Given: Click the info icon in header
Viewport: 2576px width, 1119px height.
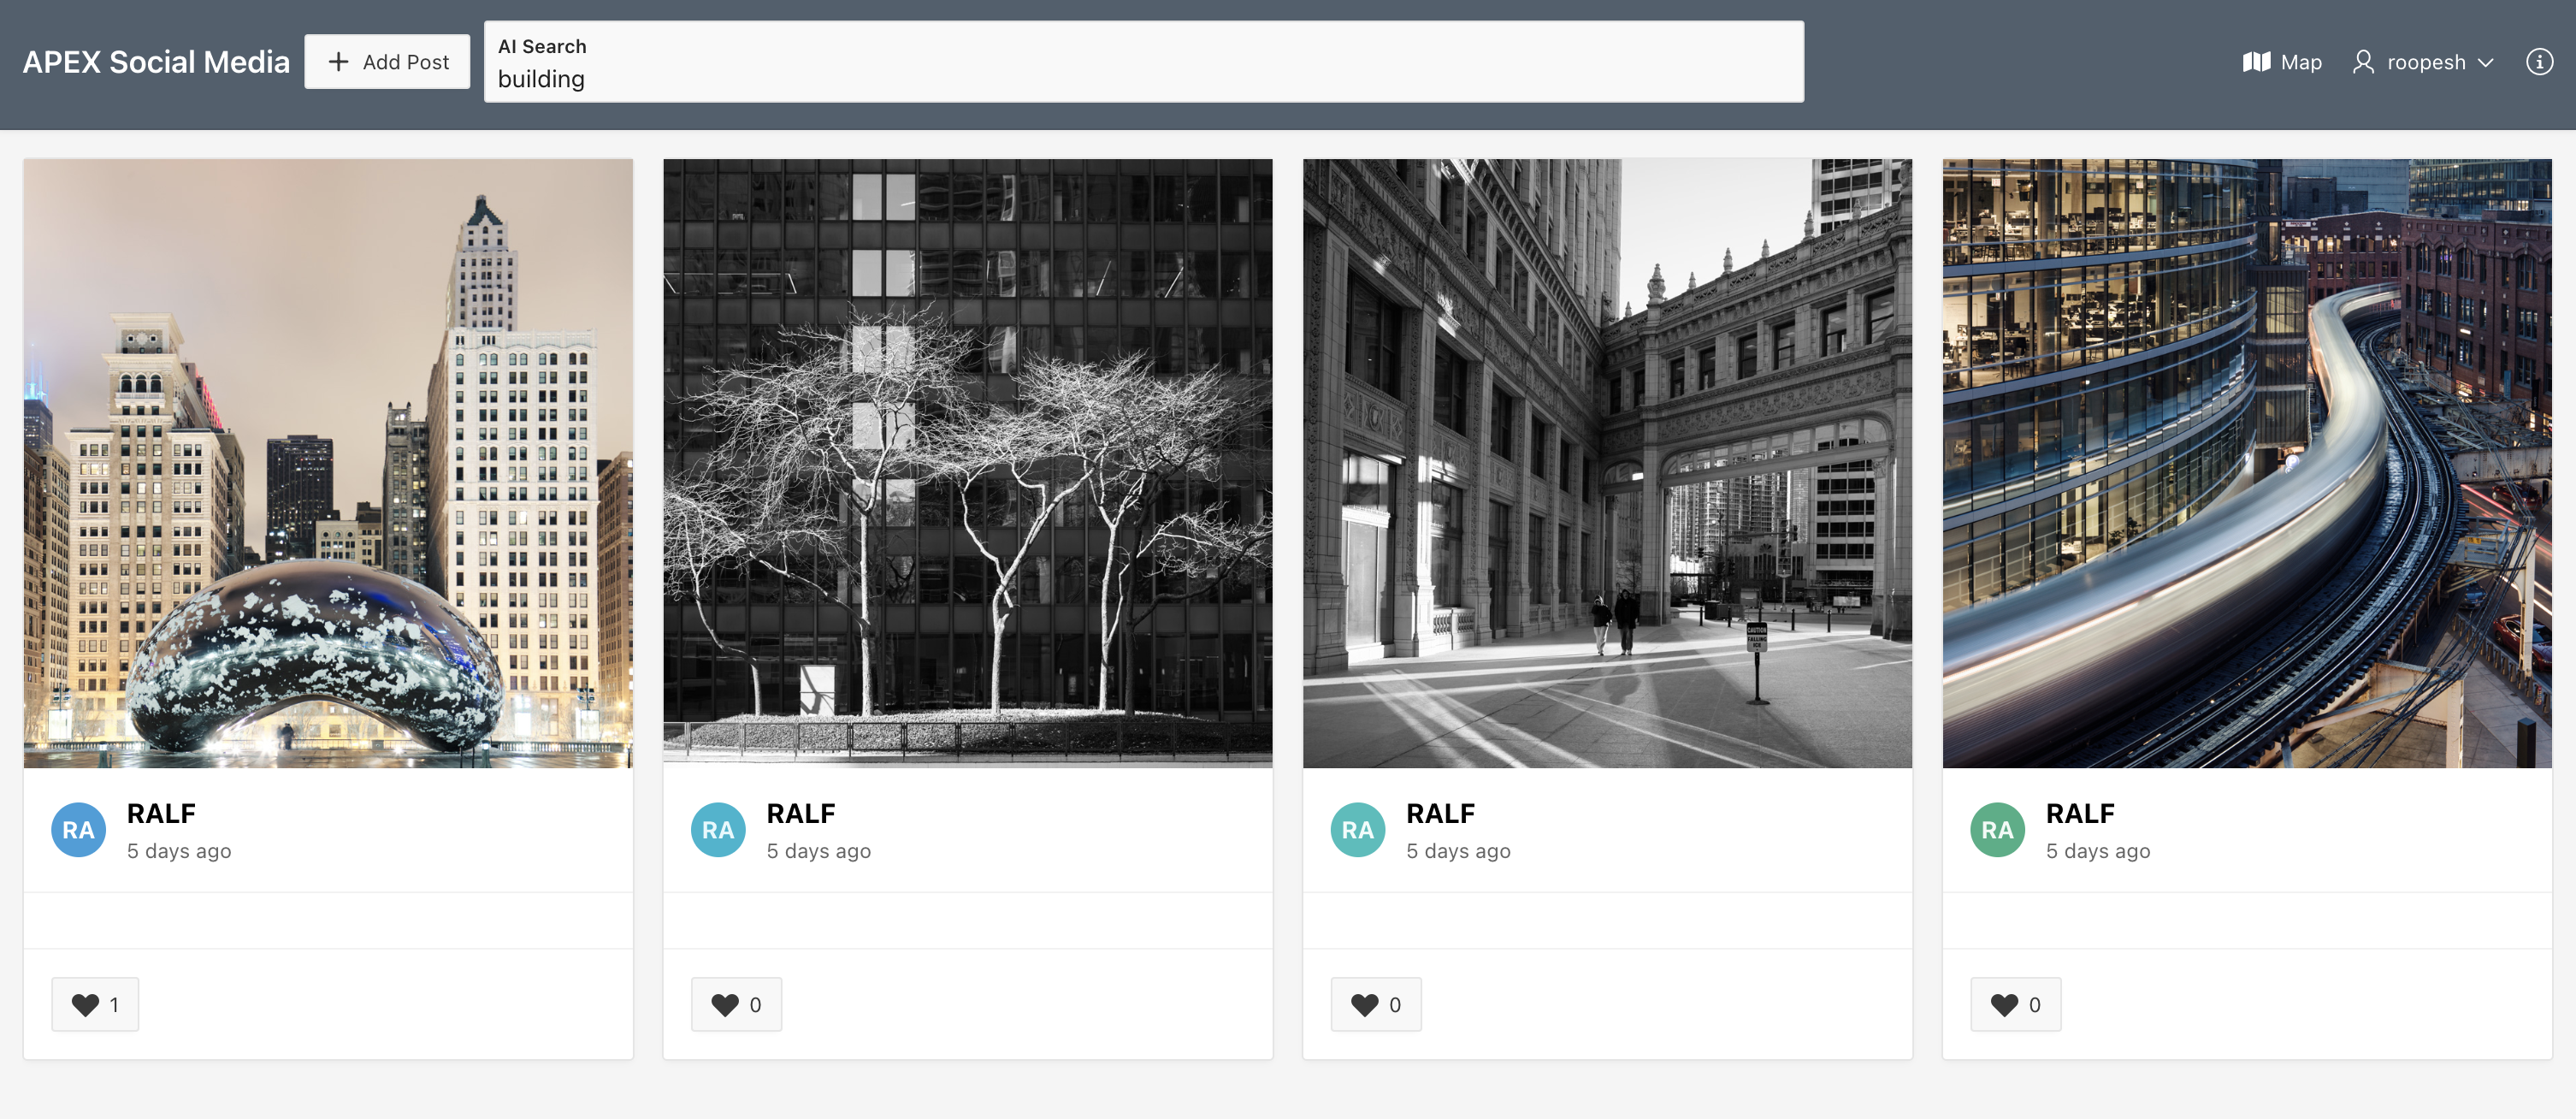Looking at the screenshot, I should point(2539,62).
